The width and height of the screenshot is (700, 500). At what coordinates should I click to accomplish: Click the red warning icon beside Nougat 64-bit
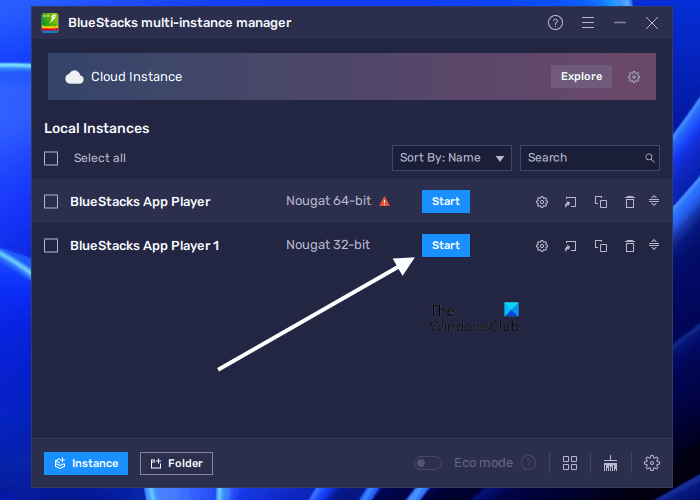coord(384,202)
